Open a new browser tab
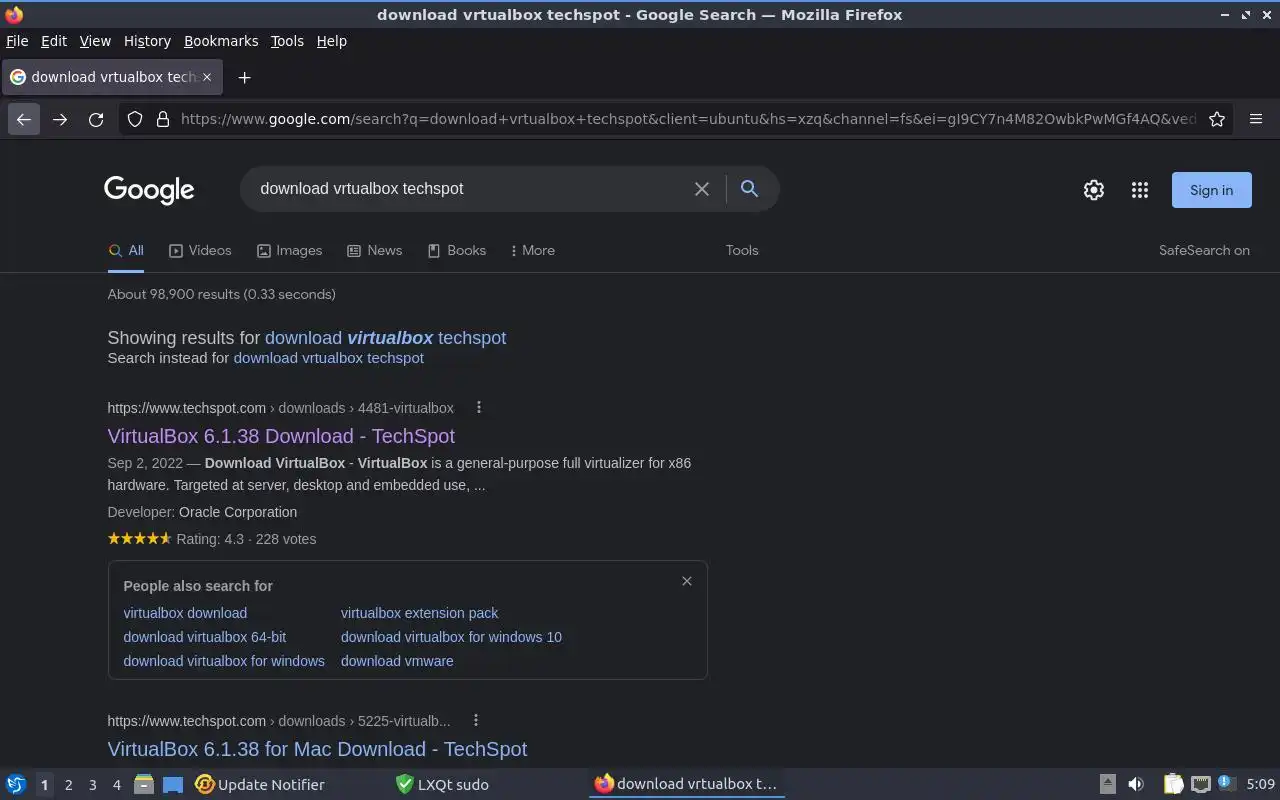This screenshot has height=800, width=1280. (244, 77)
